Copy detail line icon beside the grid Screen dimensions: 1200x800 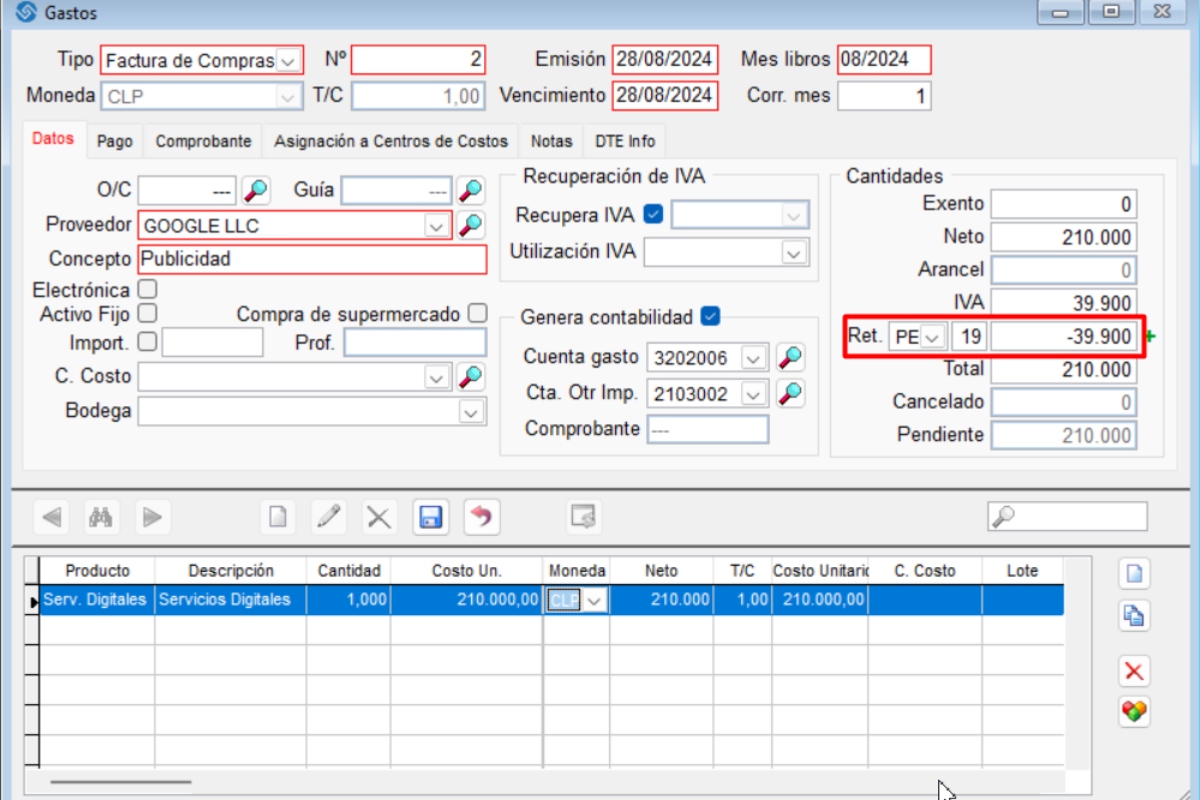[1134, 616]
